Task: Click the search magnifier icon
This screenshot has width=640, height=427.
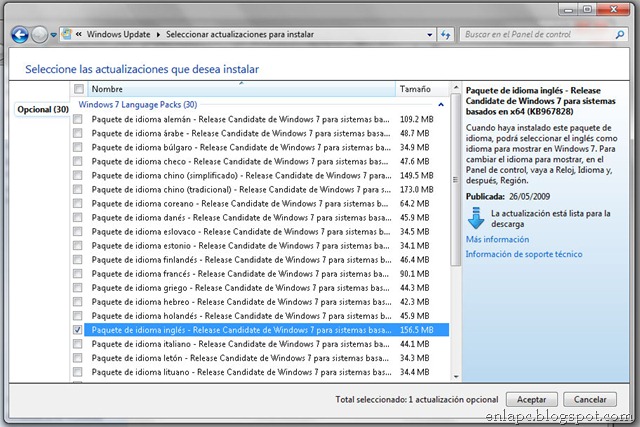Action: pyautogui.click(x=620, y=35)
